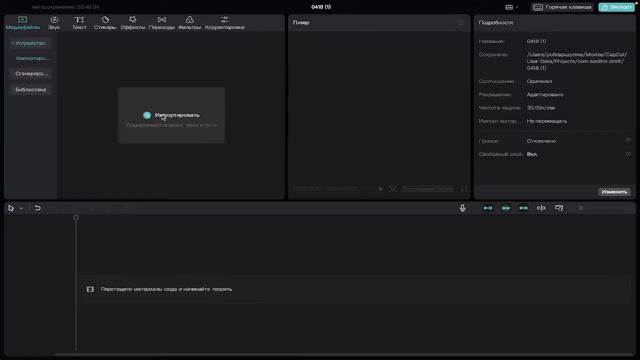This screenshot has height=360, width=640.
Task: Open the Фильтры tab
Action: point(189,23)
